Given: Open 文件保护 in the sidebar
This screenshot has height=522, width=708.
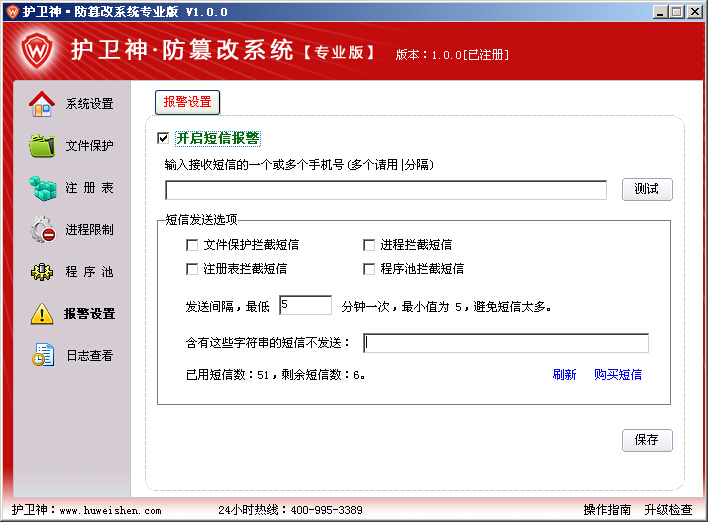Looking at the screenshot, I should 89,145.
